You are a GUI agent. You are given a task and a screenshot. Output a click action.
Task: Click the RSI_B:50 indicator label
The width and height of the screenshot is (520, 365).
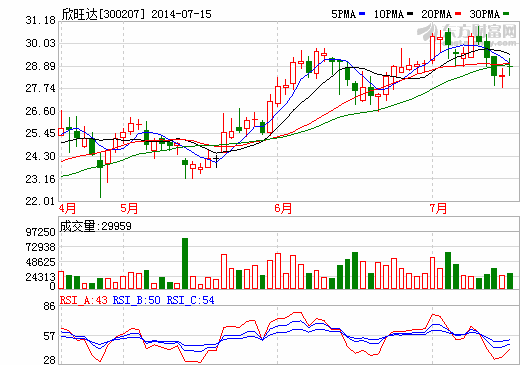[137, 300]
